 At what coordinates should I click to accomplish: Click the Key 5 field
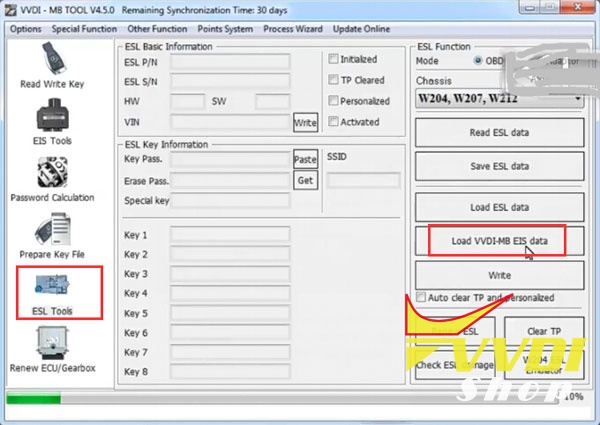click(x=230, y=313)
